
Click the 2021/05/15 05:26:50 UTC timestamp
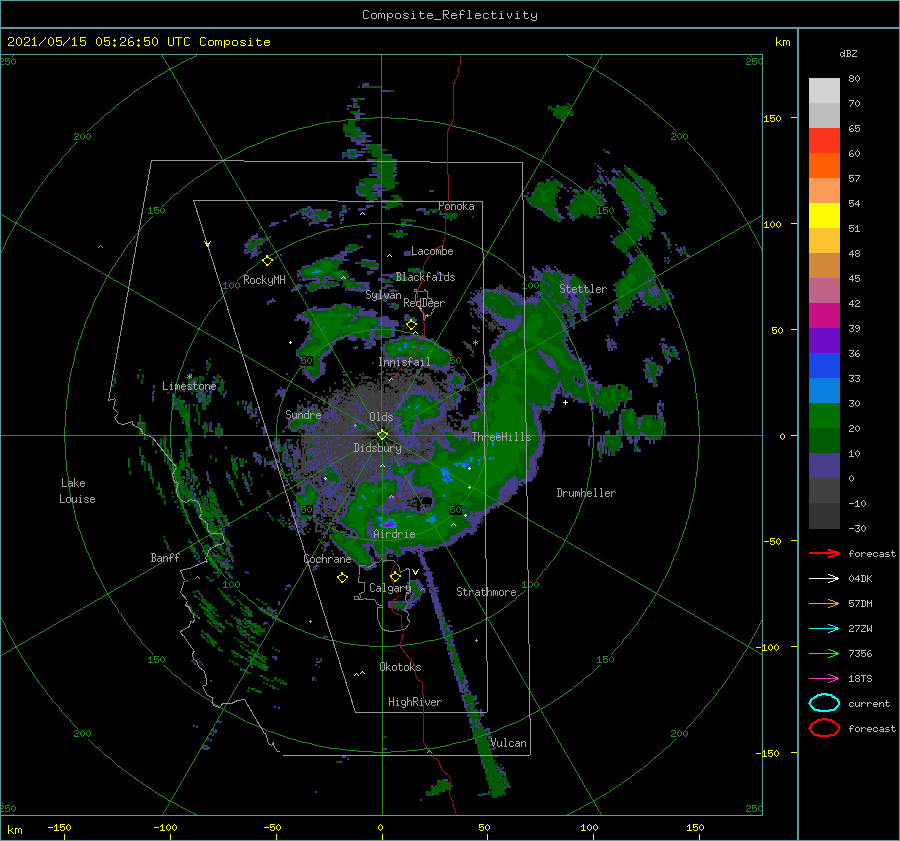tap(99, 42)
